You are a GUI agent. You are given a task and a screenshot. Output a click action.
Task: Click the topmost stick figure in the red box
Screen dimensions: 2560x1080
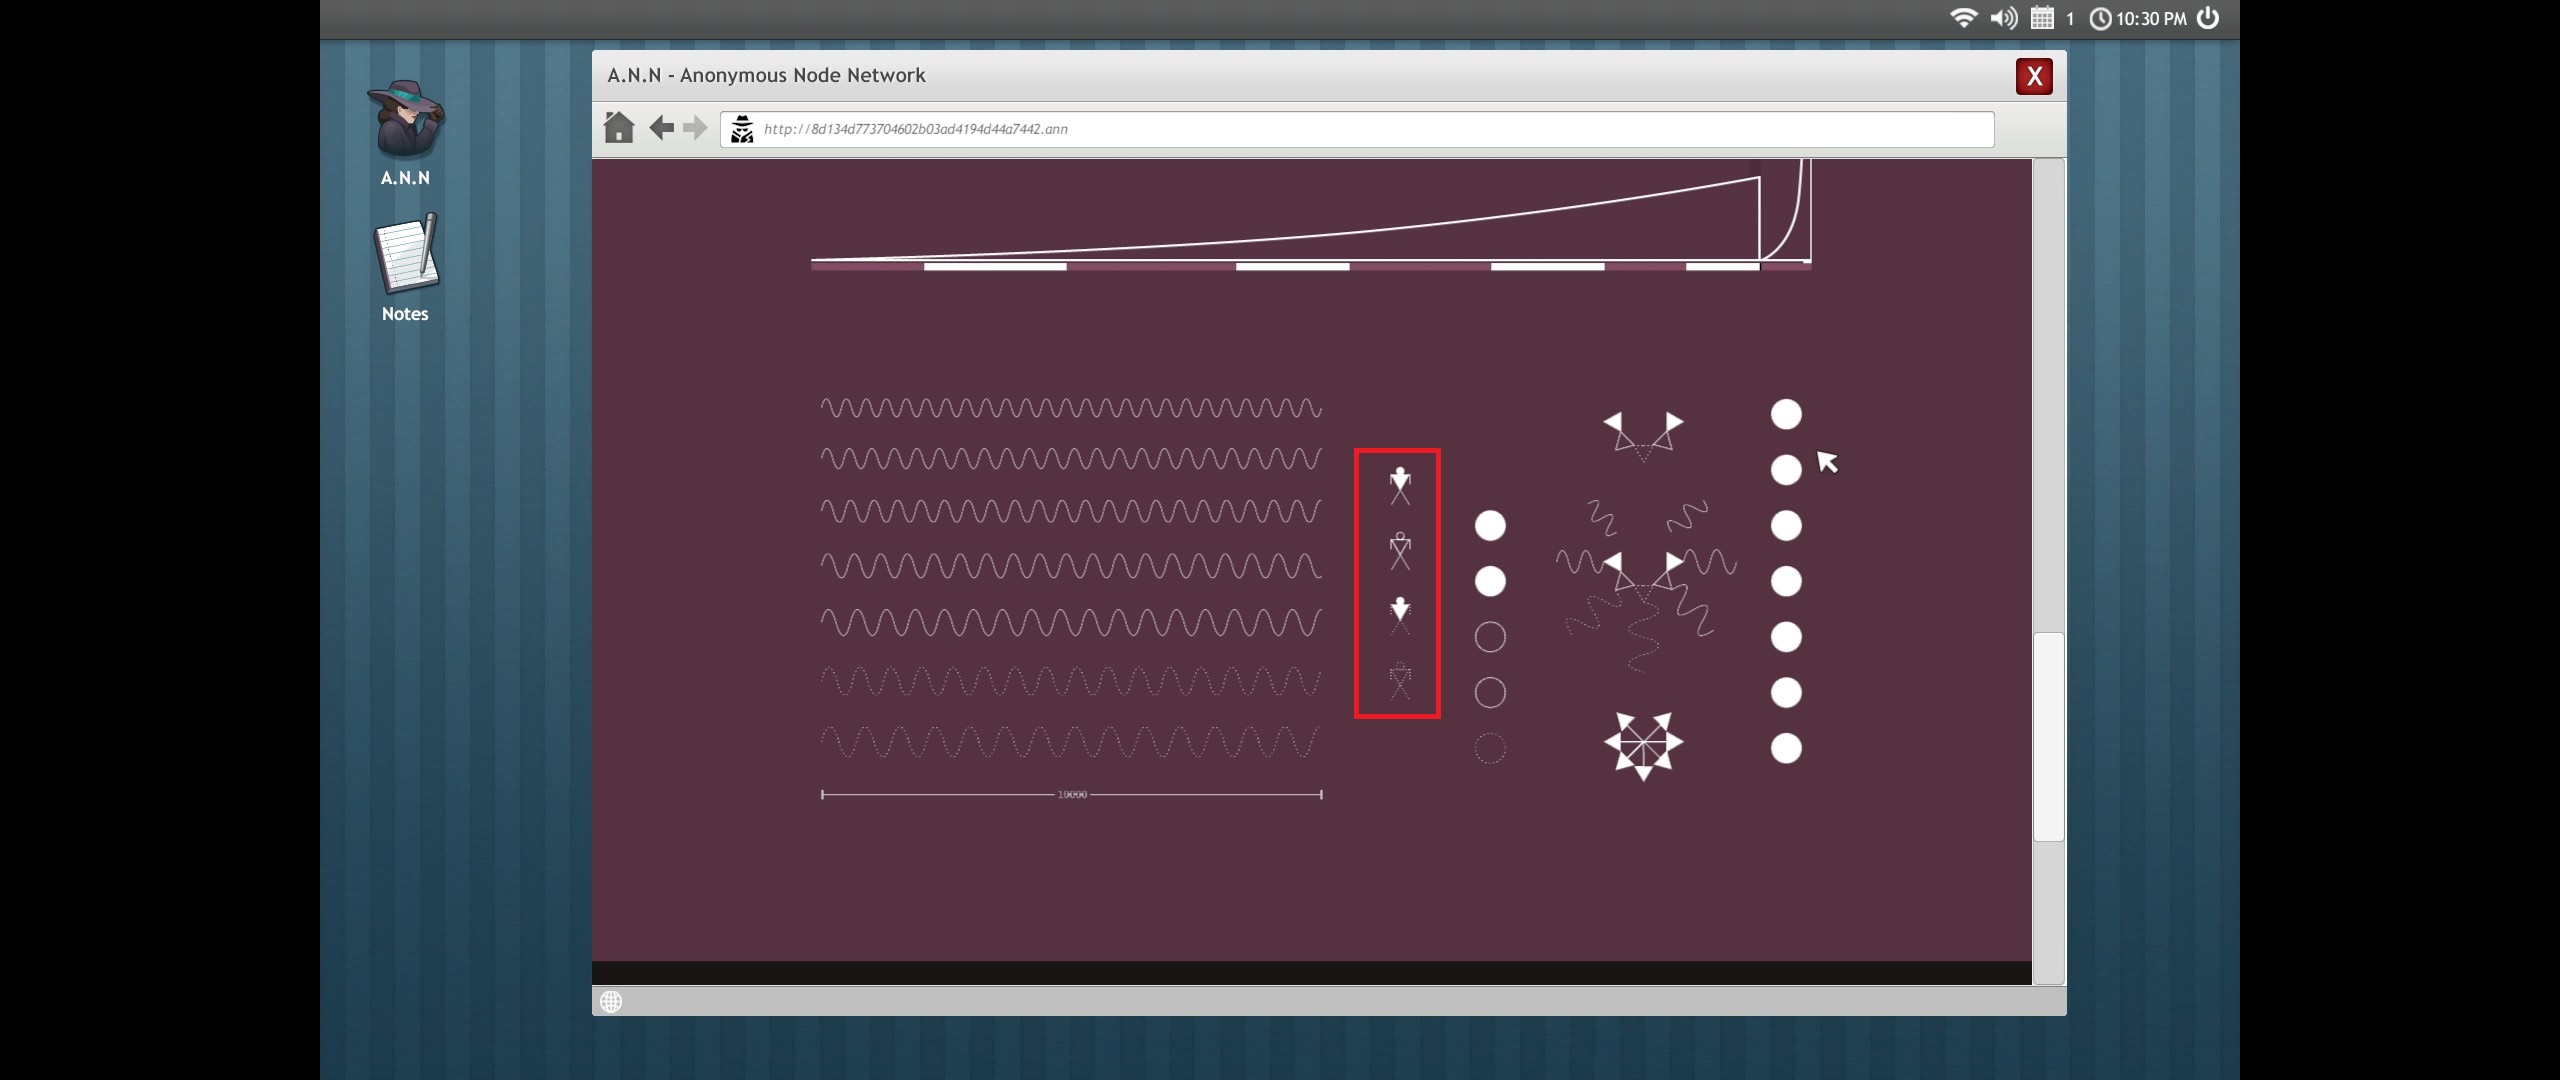1400,485
